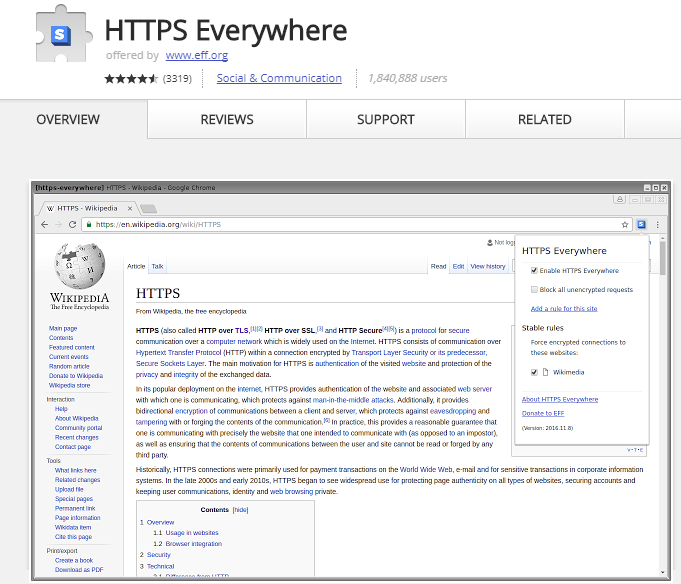Toggle Enable HTTPS Everywhere checkbox
681x584 pixels.
tap(534, 271)
